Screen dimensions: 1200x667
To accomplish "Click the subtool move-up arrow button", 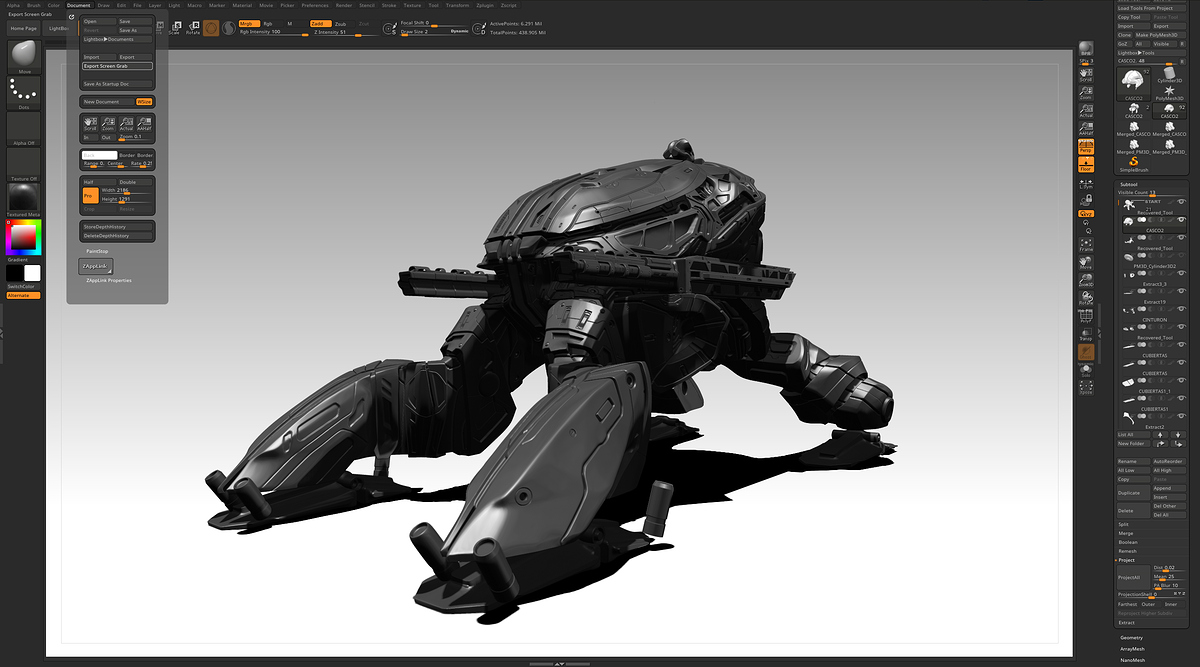I will click(x=1160, y=434).
